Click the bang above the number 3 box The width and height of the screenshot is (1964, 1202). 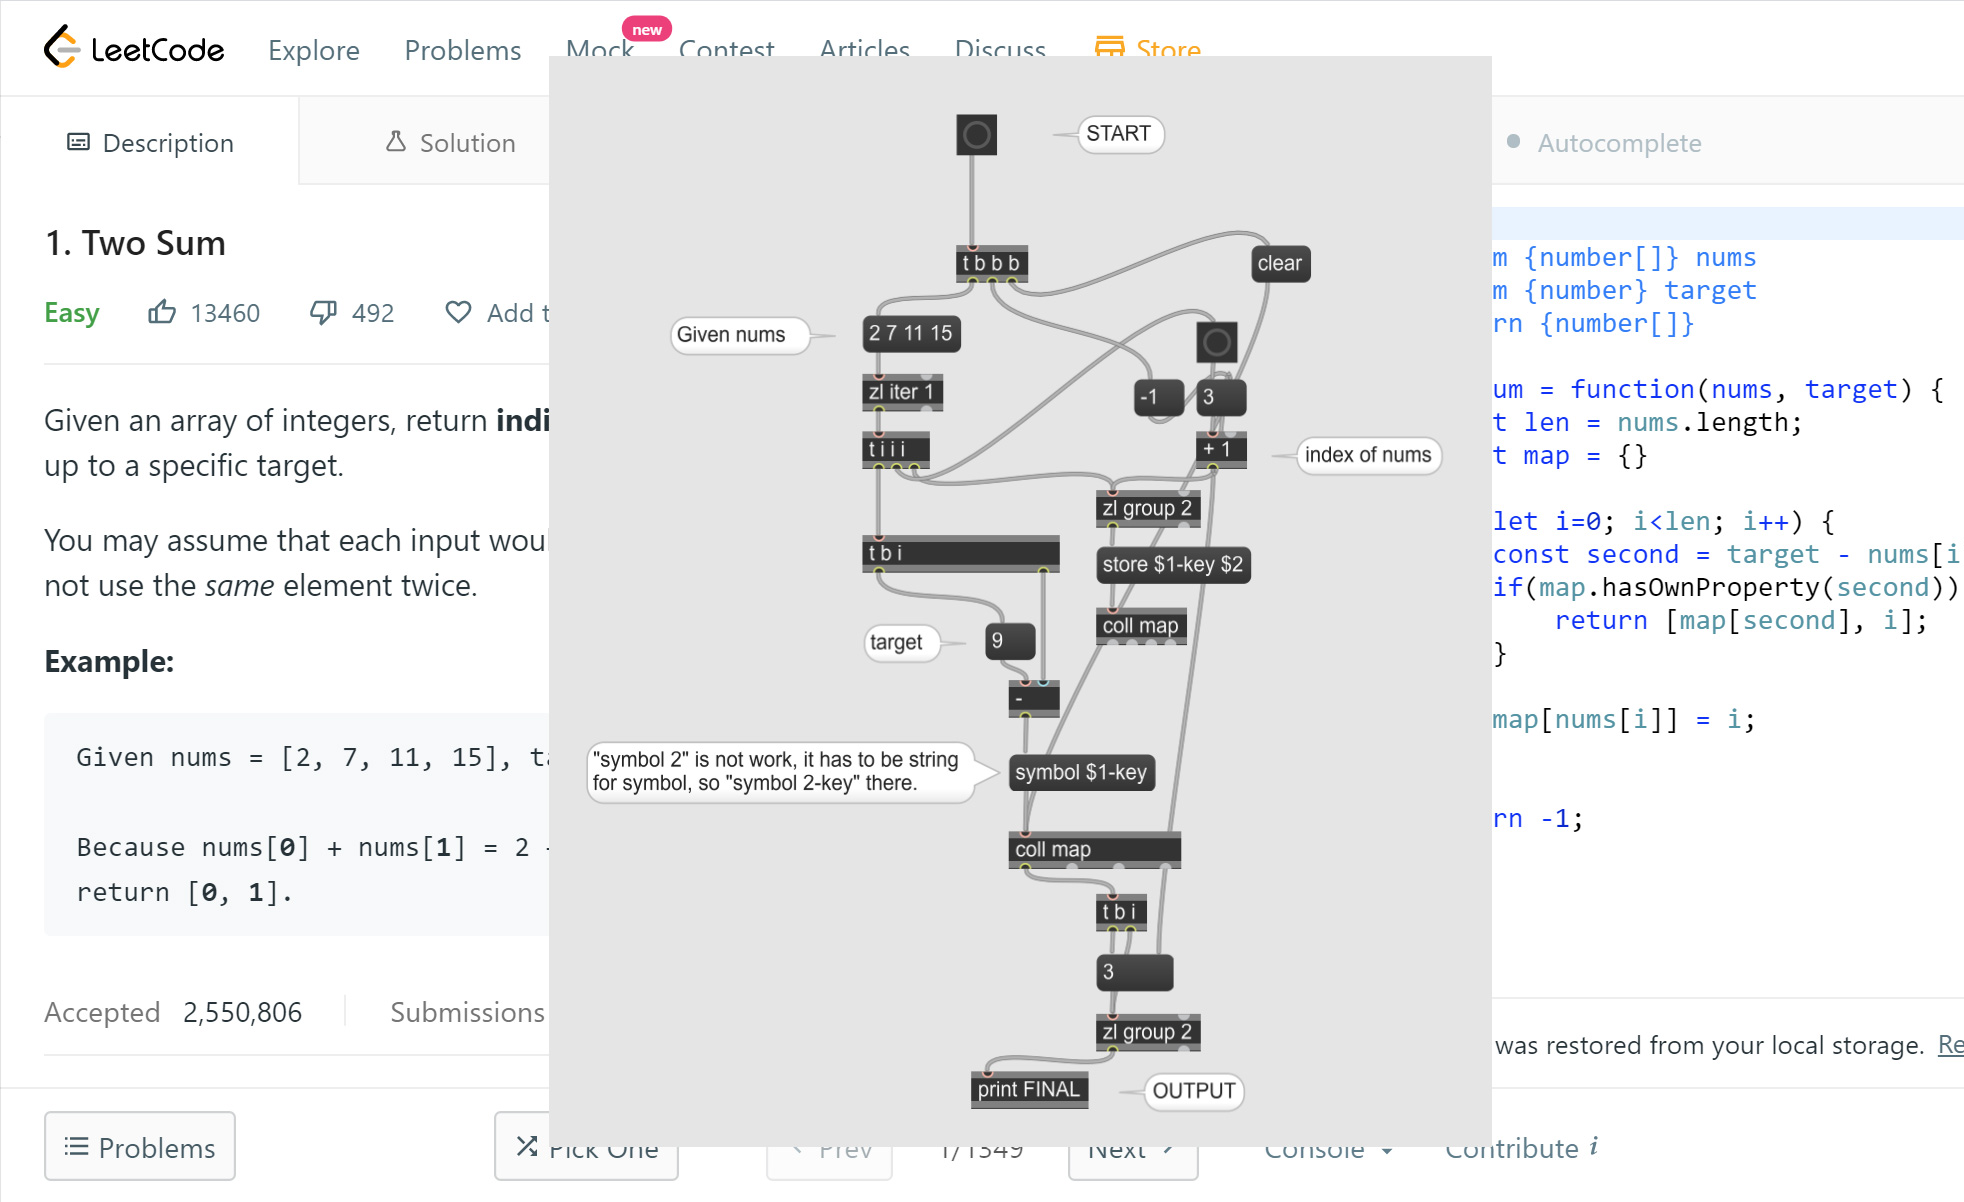pyautogui.click(x=1216, y=343)
